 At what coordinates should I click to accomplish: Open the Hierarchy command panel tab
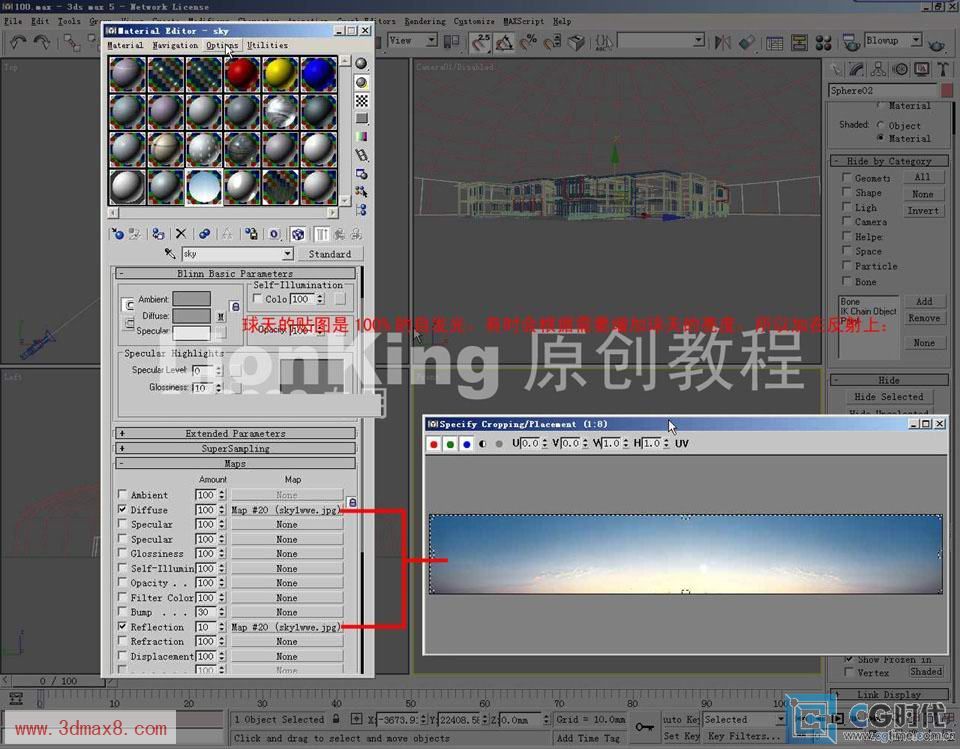pyautogui.click(x=878, y=69)
